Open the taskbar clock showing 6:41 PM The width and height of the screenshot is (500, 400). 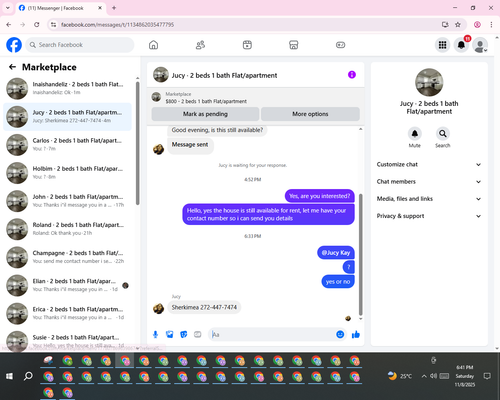point(465,376)
